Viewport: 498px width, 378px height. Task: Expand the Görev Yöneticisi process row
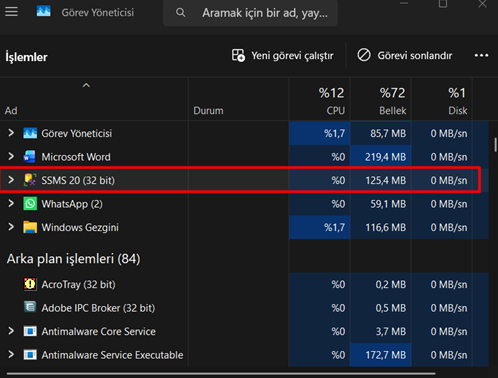(11, 133)
